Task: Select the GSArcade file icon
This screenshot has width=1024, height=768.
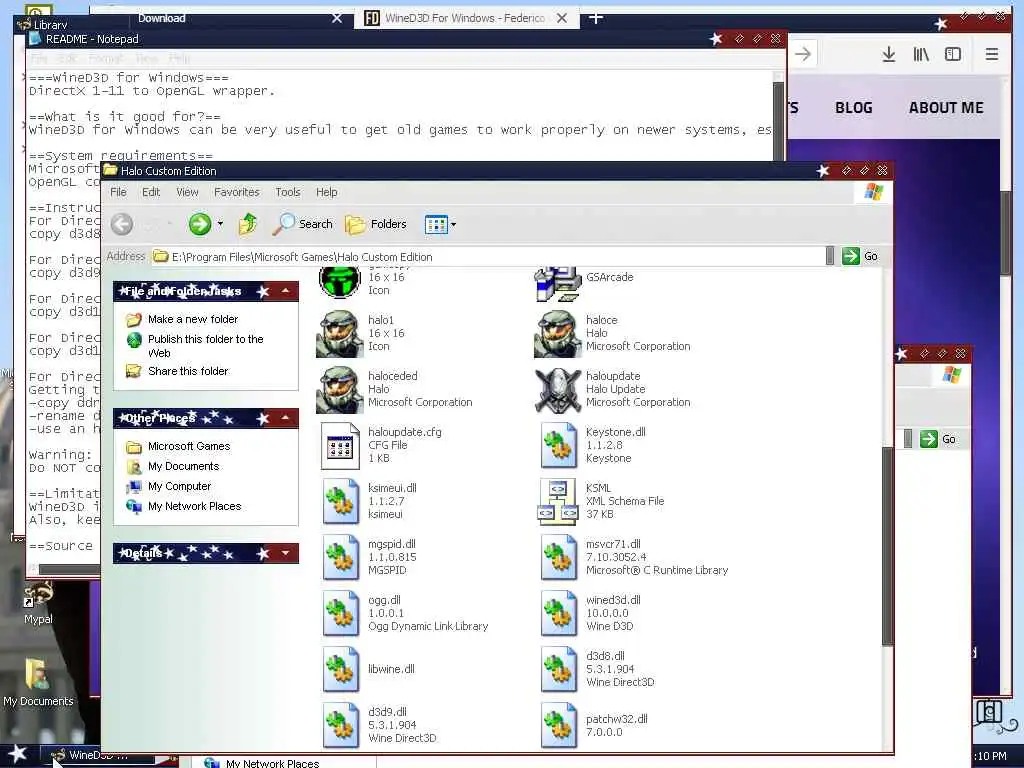Action: [x=557, y=285]
